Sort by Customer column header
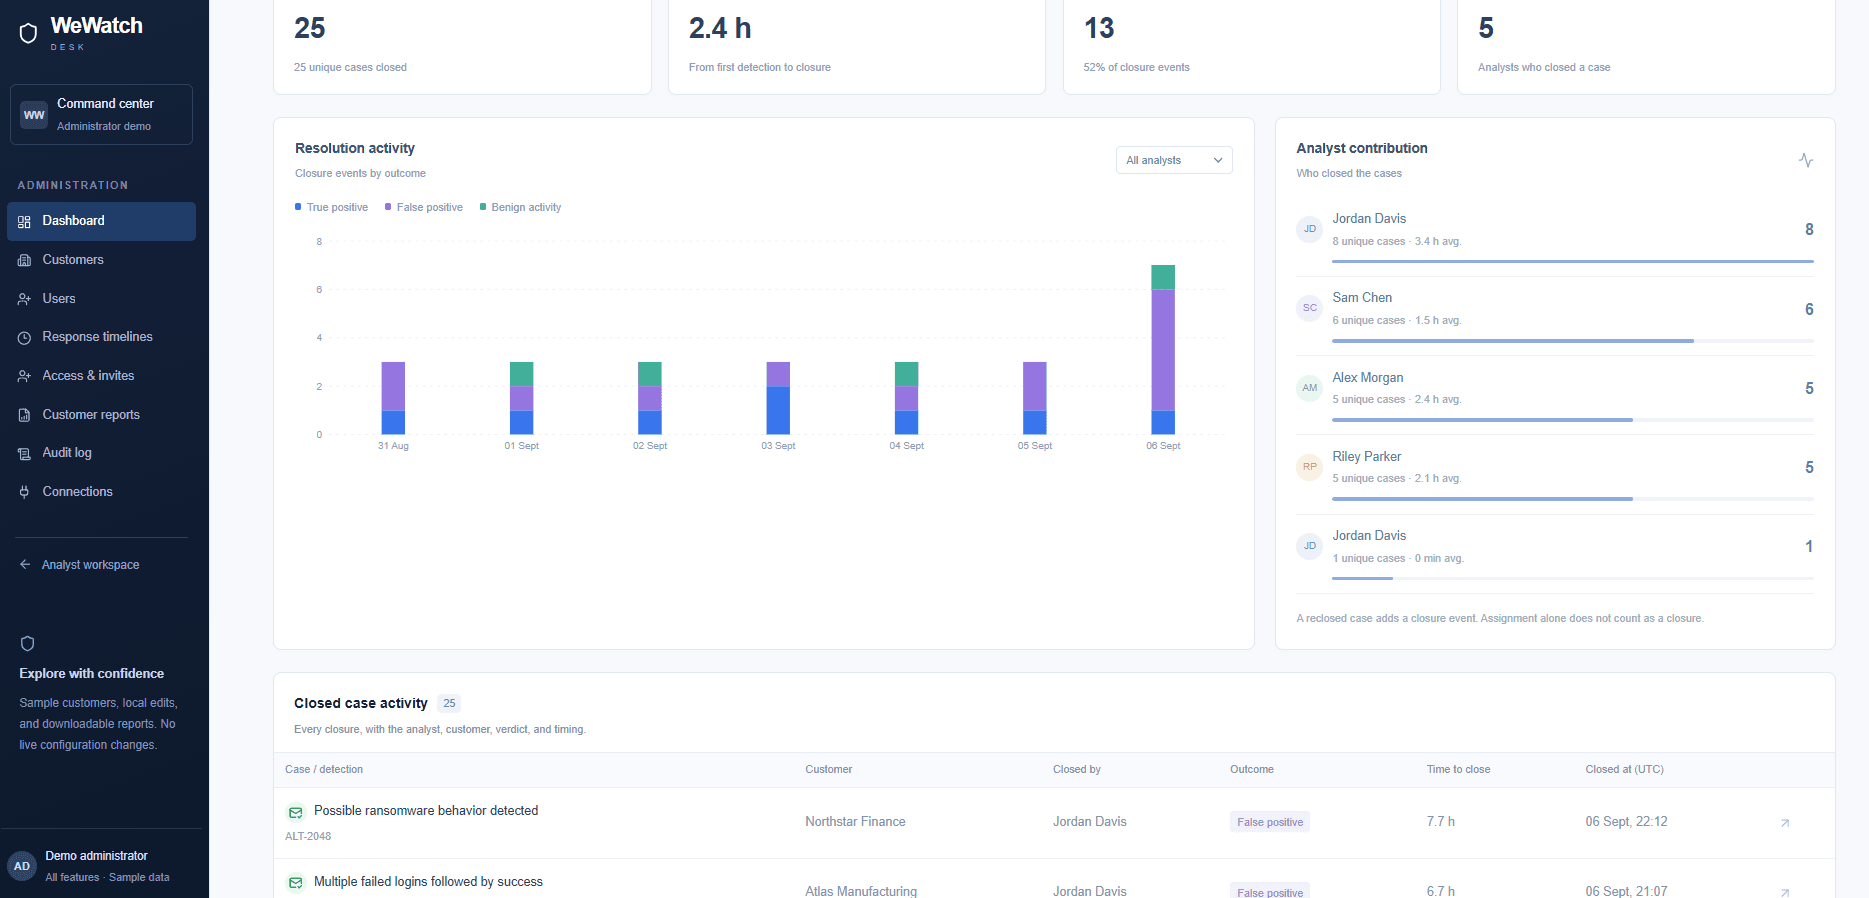This screenshot has height=898, width=1869. coord(828,769)
